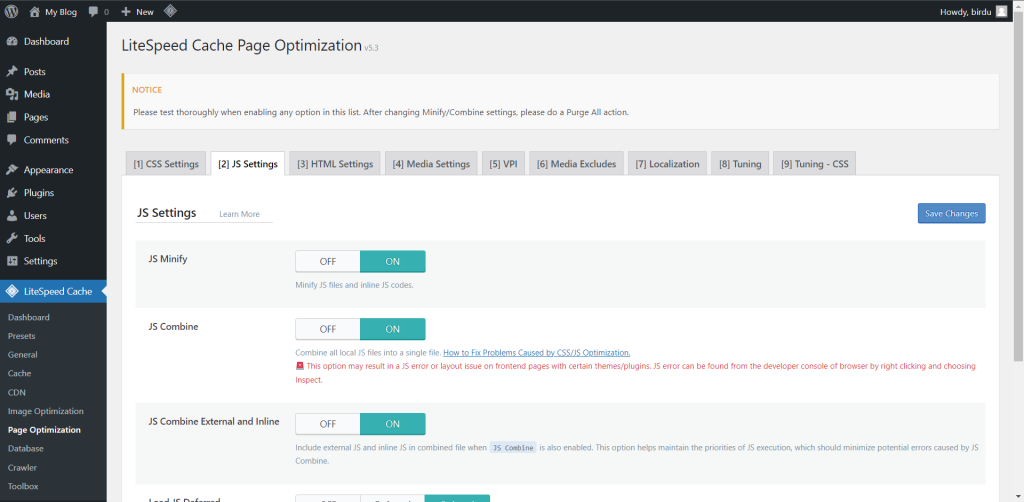Open the [4] Media Settings tab

pyautogui.click(x=431, y=164)
